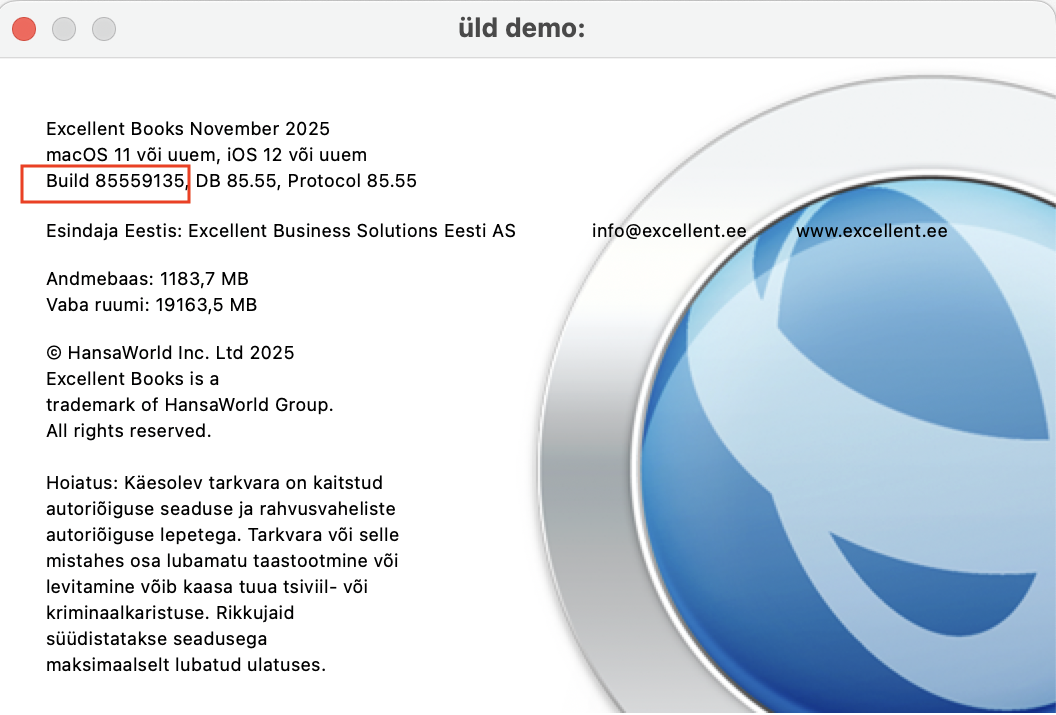Click the "Andmebaas: 1183,7 MB" database size
The image size is (1056, 715).
147,279
